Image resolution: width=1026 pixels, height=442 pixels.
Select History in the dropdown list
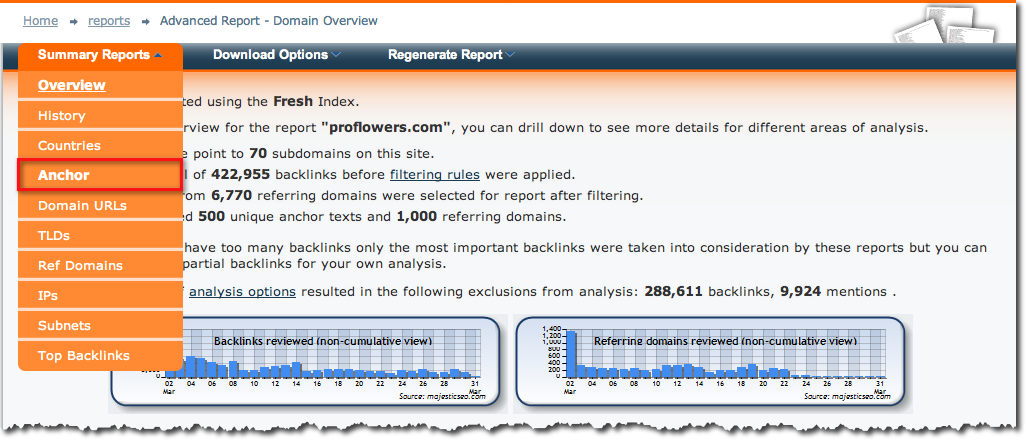(x=62, y=116)
